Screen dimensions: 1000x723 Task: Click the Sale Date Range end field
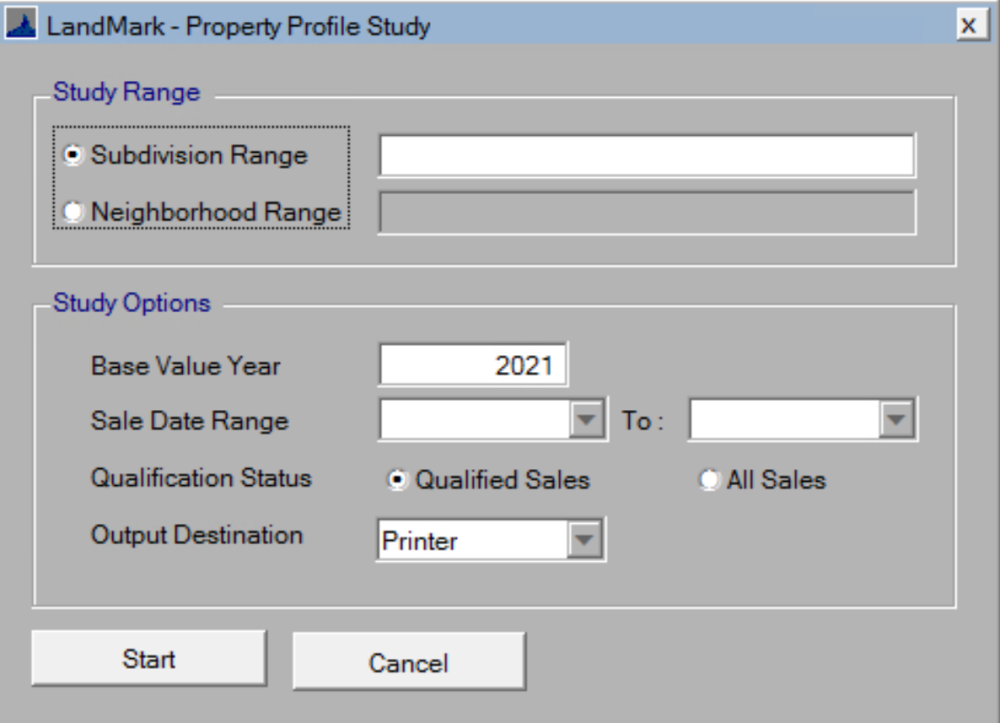[x=783, y=420]
